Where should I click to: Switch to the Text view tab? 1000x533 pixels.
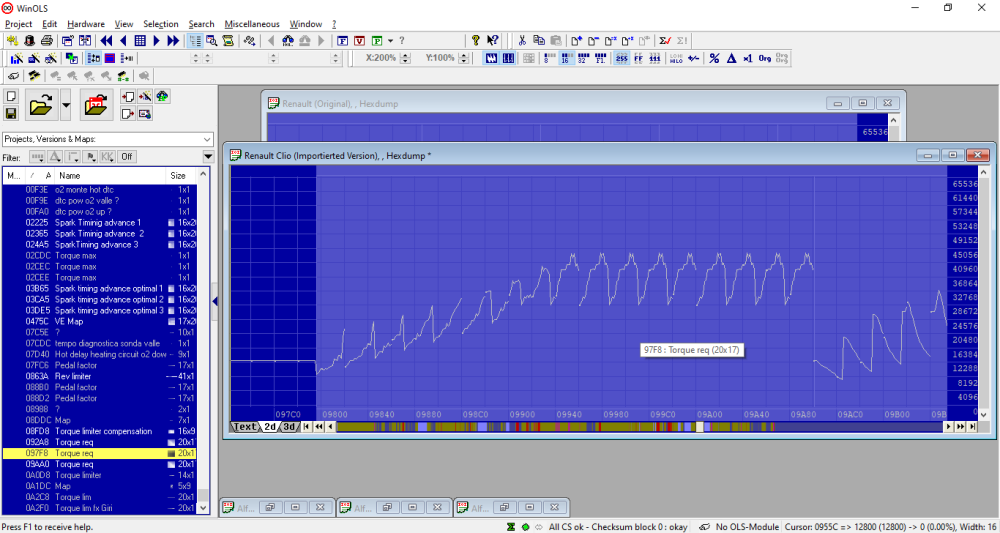[245, 427]
